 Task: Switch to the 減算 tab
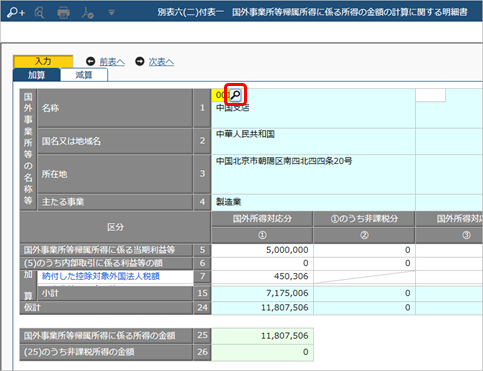tap(84, 75)
